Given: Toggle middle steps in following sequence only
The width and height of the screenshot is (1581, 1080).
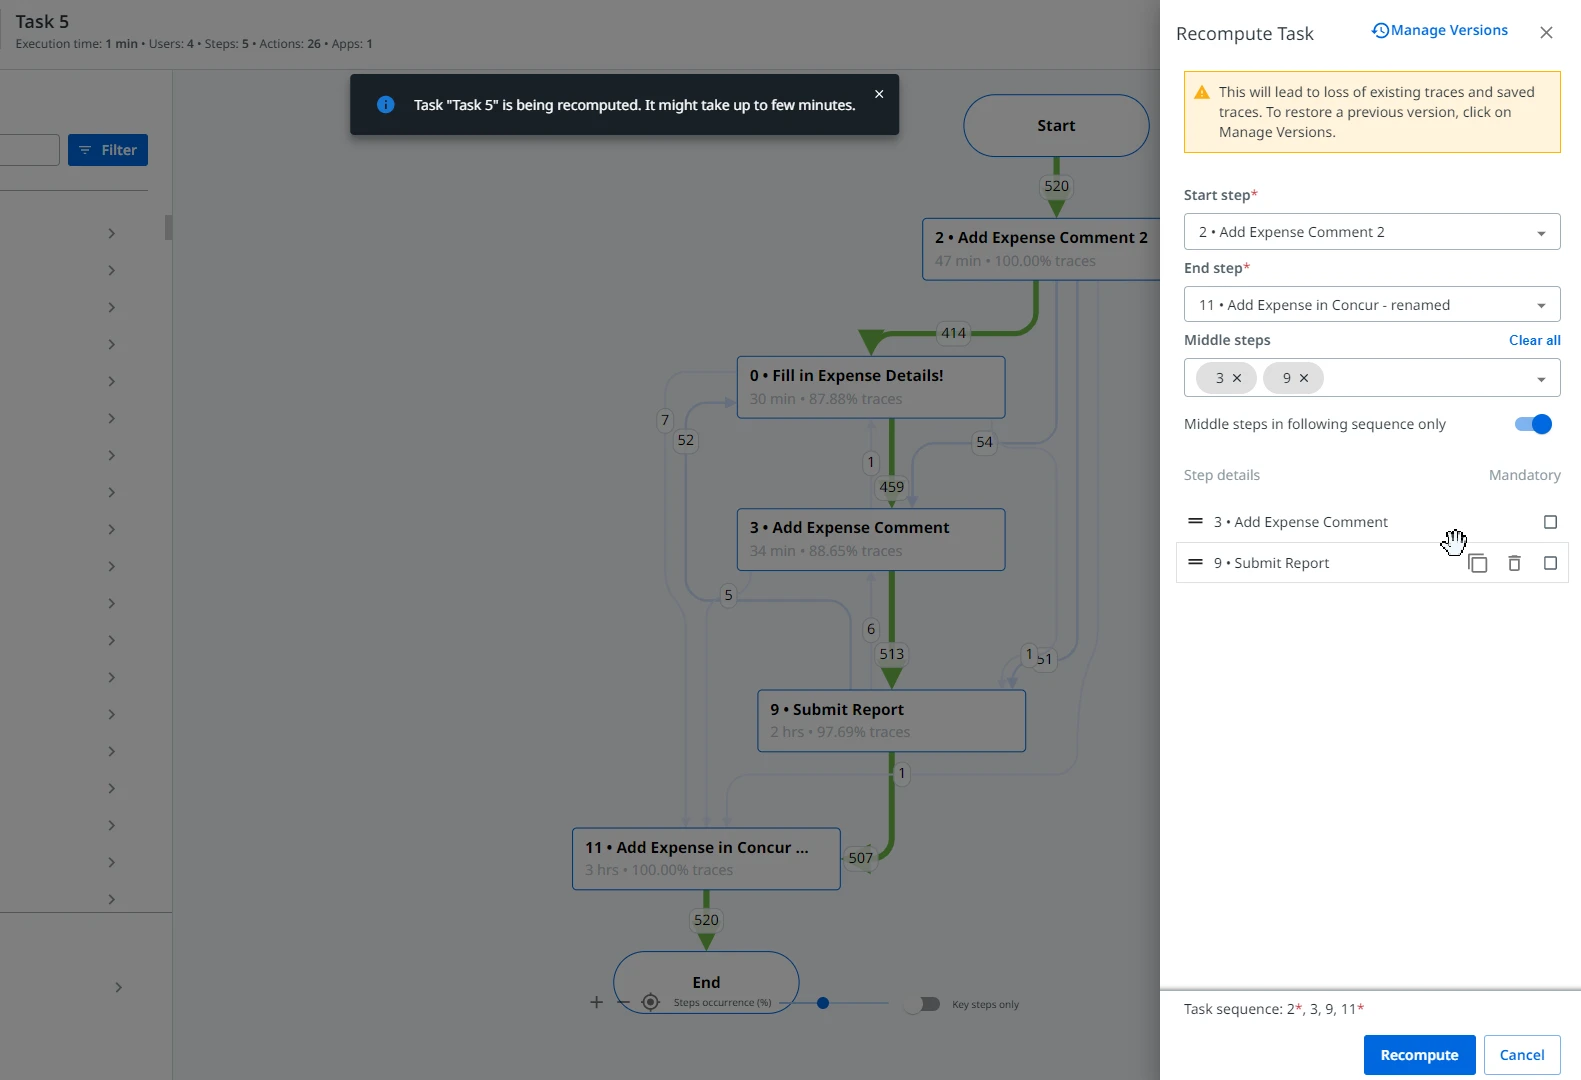Looking at the screenshot, I should coord(1533,424).
